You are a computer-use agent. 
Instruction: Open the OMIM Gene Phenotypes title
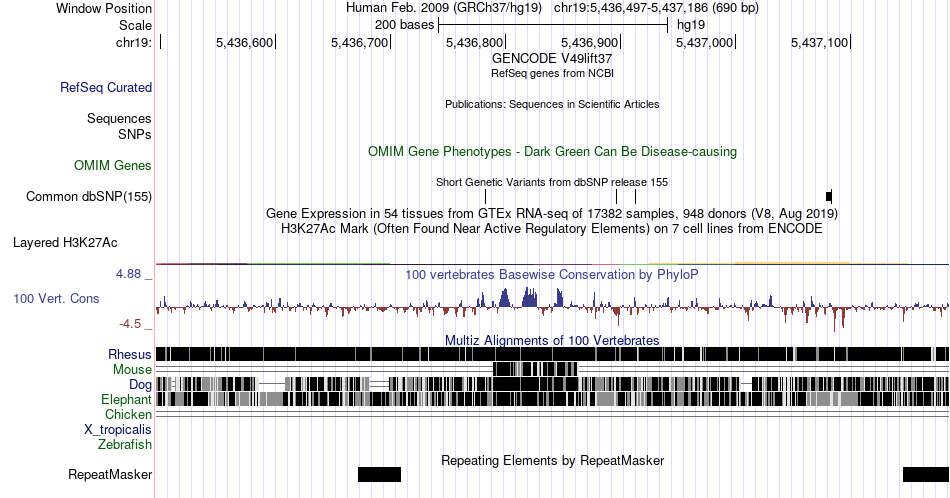pos(552,151)
